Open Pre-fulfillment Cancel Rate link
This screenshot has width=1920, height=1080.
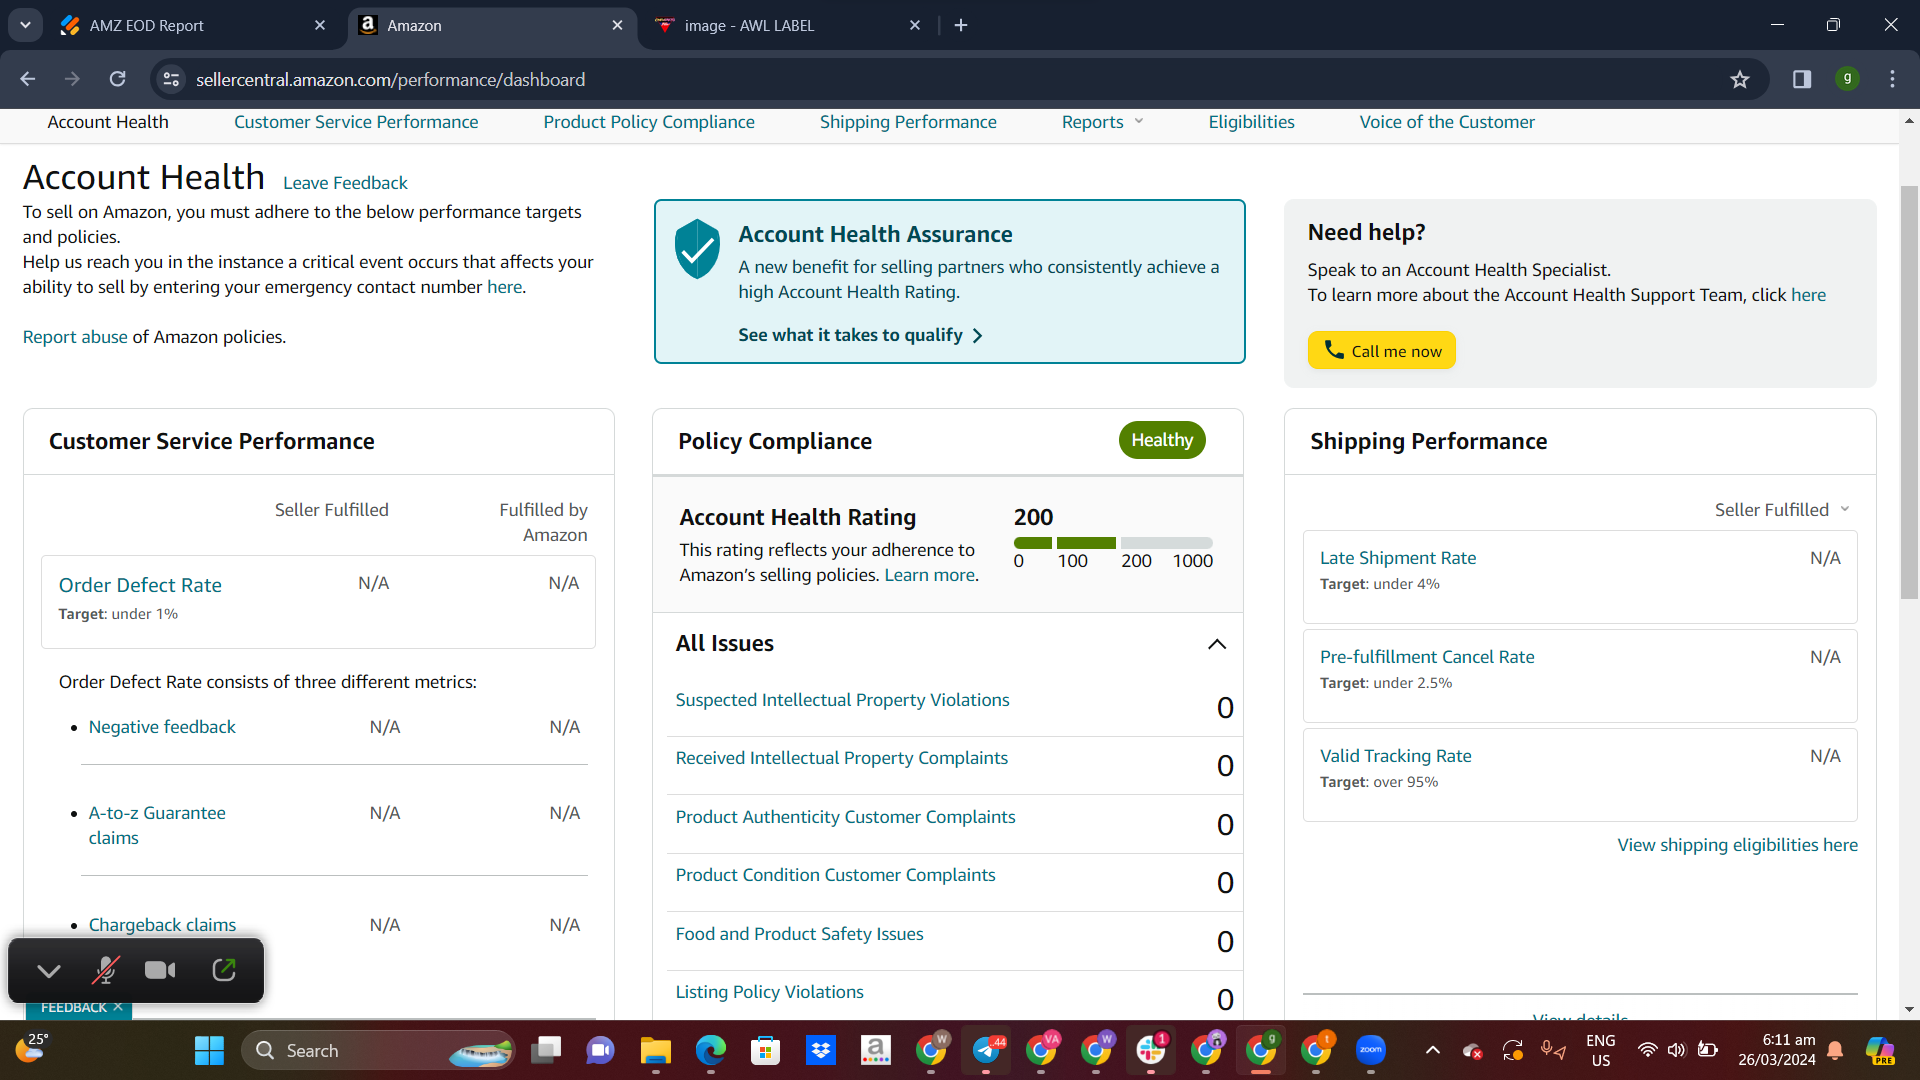pos(1427,657)
